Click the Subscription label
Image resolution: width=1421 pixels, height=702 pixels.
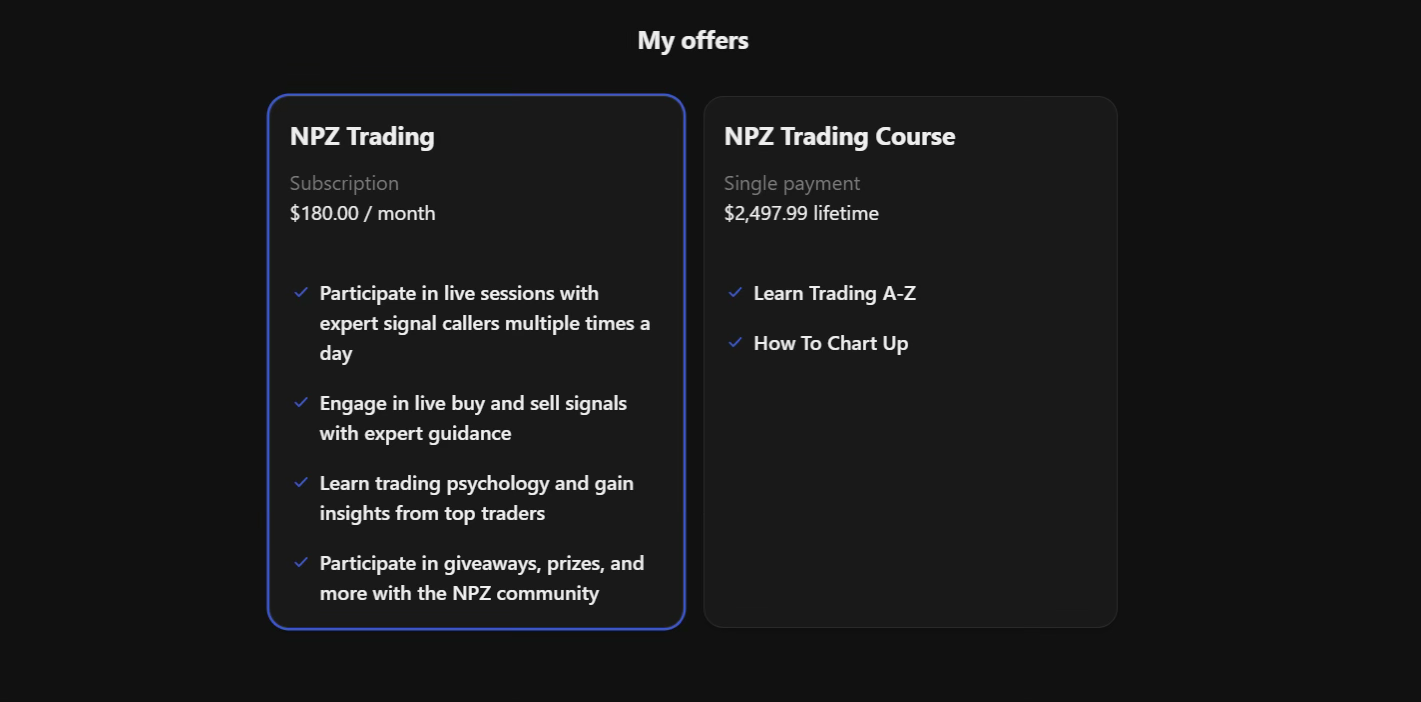(344, 183)
